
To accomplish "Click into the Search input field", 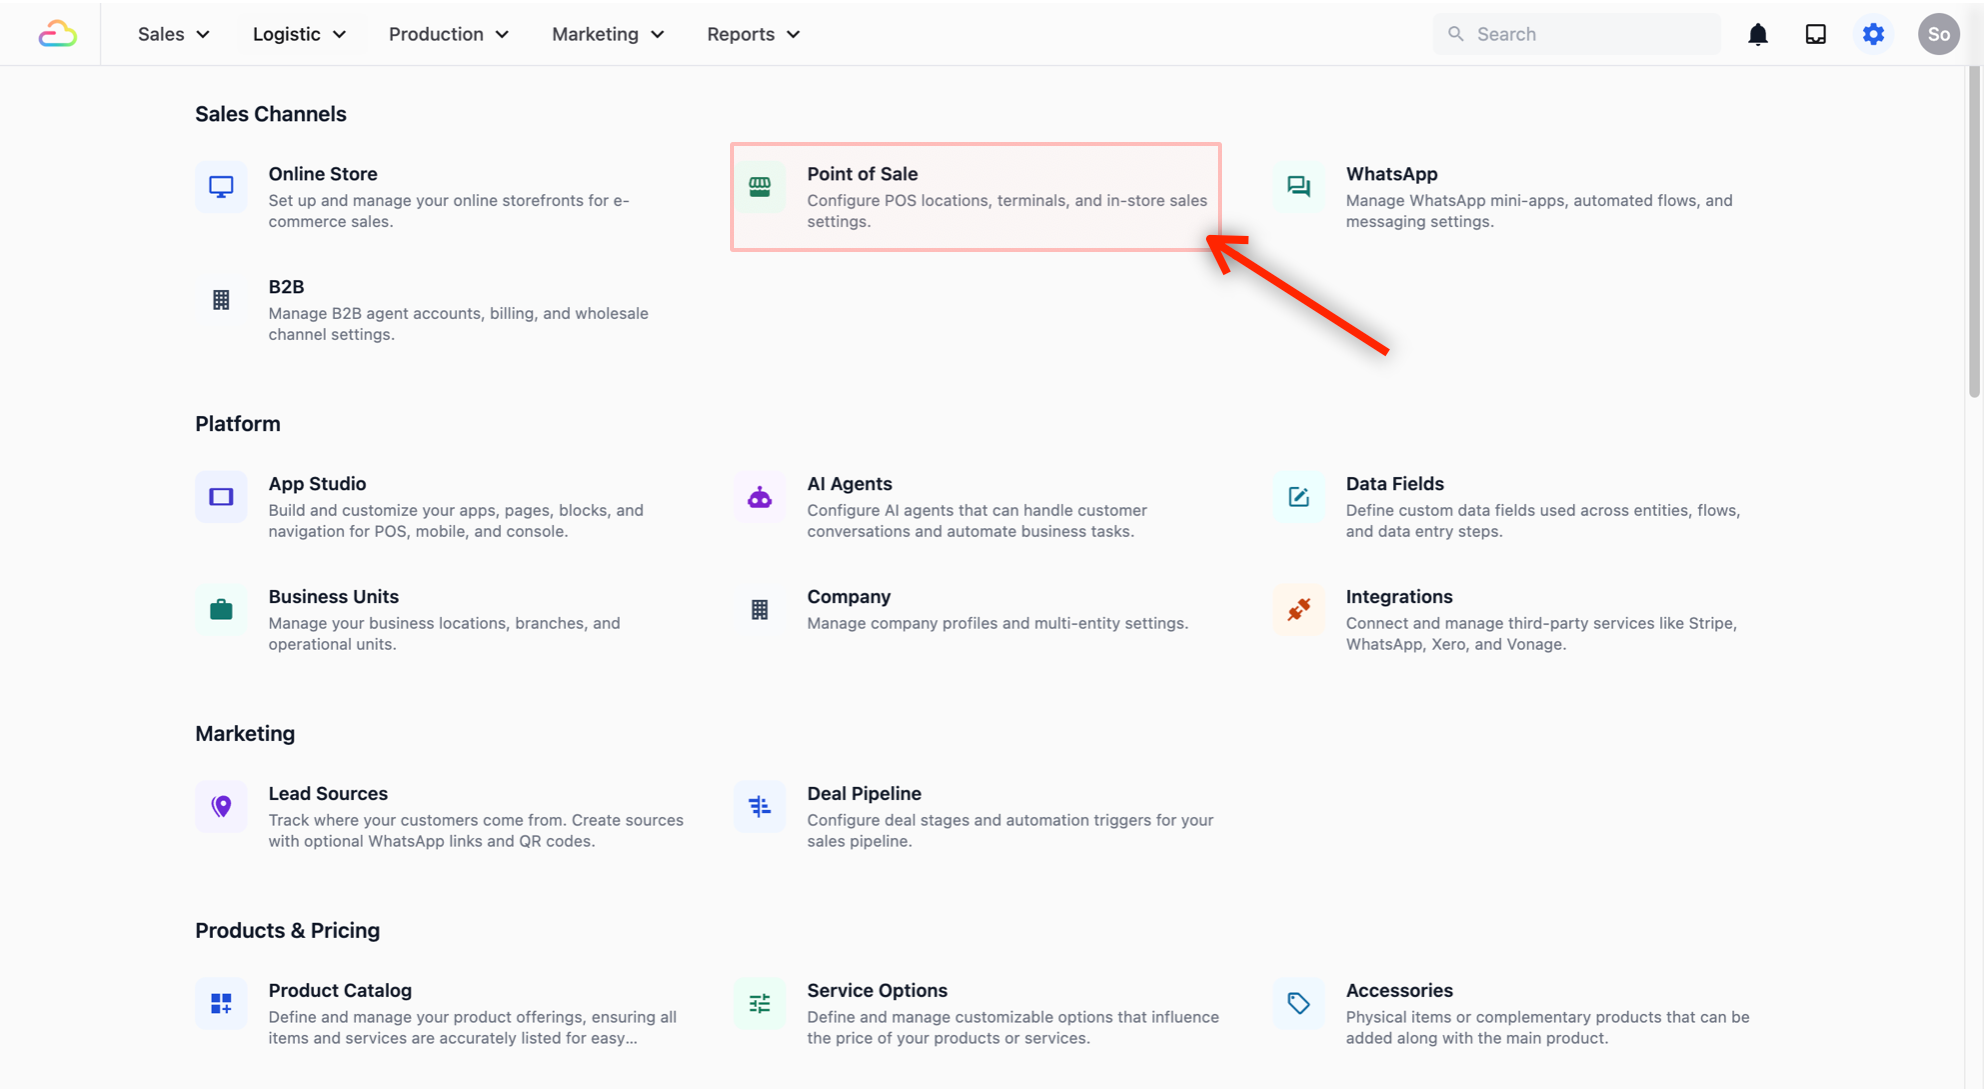I will point(1590,34).
